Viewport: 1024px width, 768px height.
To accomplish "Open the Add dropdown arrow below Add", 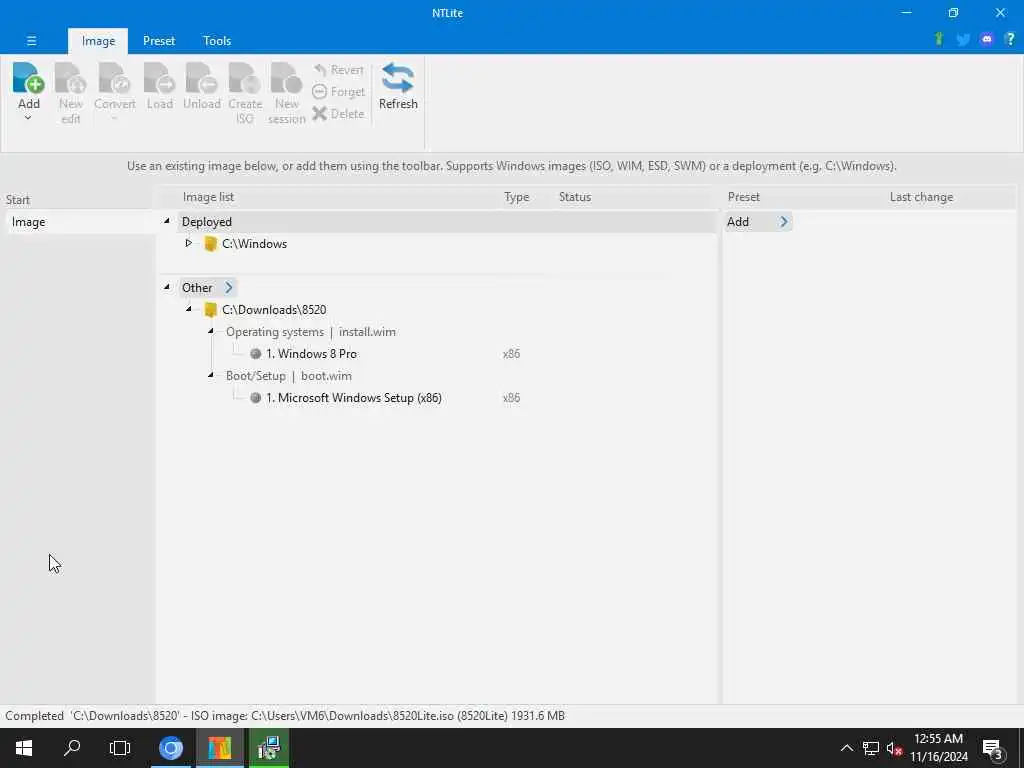I will tap(28, 118).
